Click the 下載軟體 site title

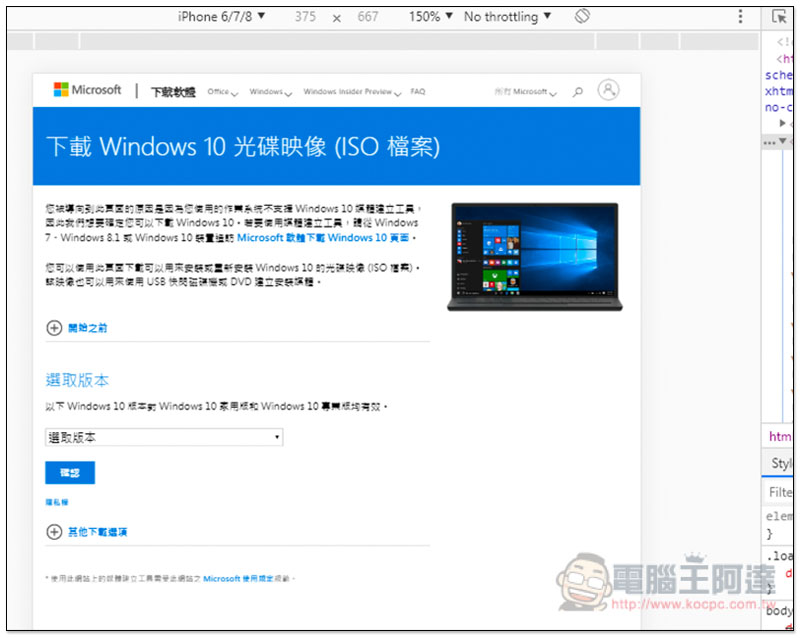click(173, 92)
